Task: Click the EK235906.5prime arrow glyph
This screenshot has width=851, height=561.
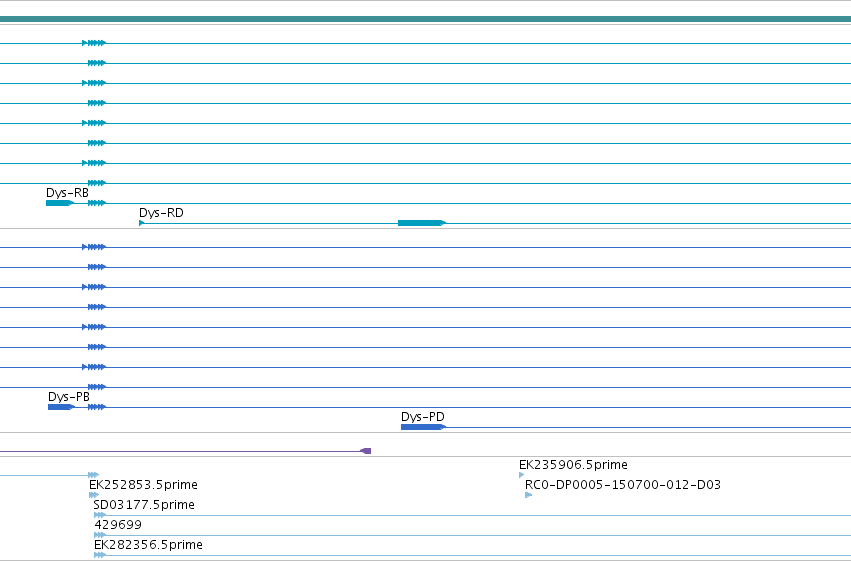Action: pyautogui.click(x=522, y=475)
